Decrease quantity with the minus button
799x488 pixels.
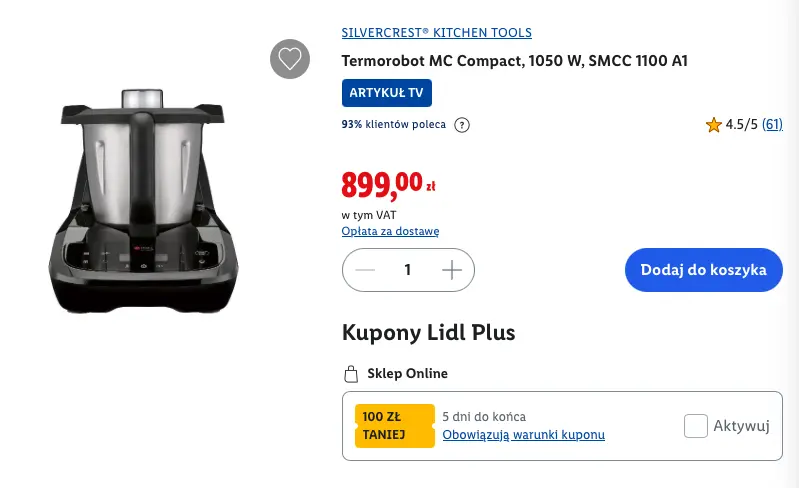365,270
